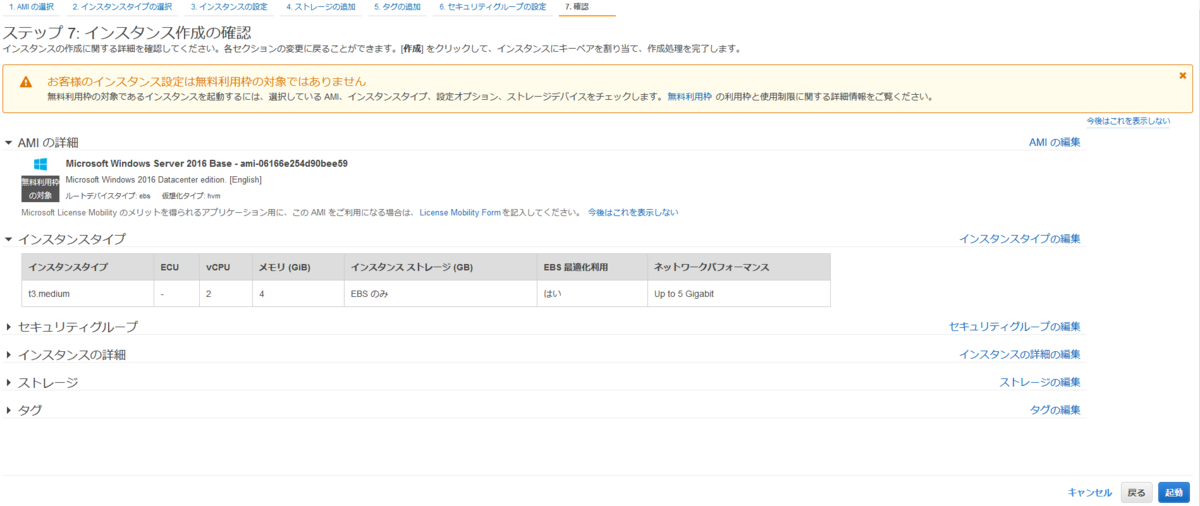The image size is (1200, 506).
Task: Click the t3.medium table cell
Action: [x=88, y=294]
